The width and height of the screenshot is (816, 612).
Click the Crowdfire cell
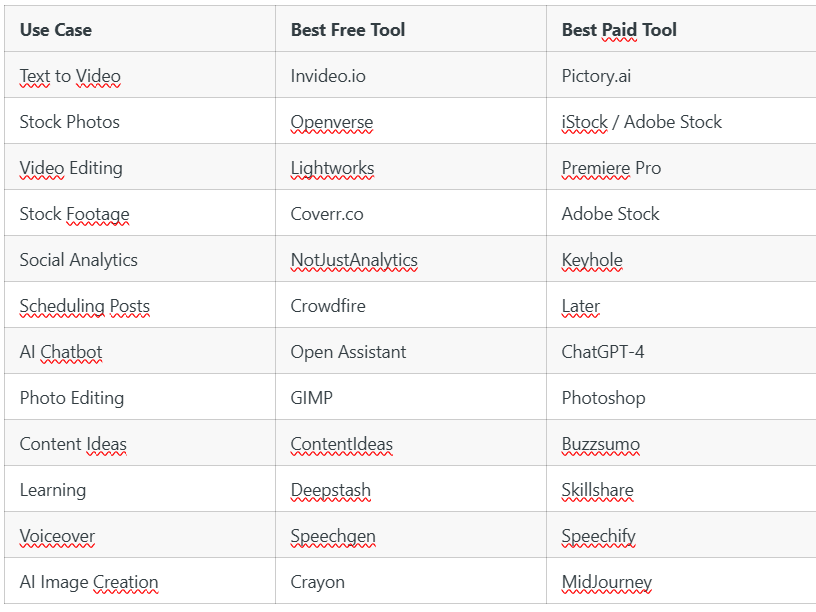pyautogui.click(x=411, y=305)
